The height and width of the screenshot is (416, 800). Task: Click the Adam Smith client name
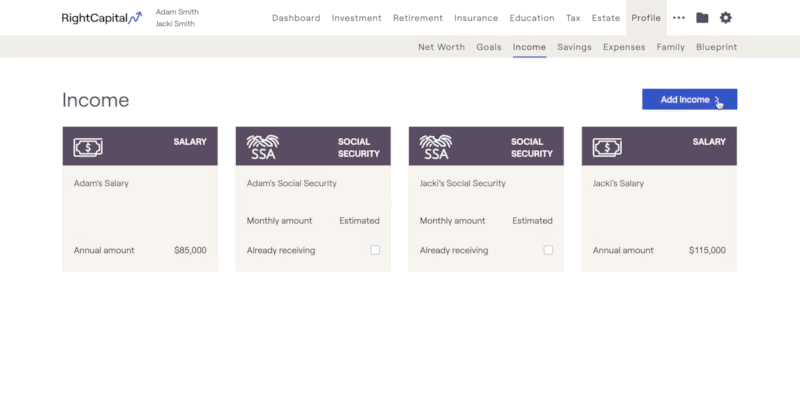(x=177, y=12)
